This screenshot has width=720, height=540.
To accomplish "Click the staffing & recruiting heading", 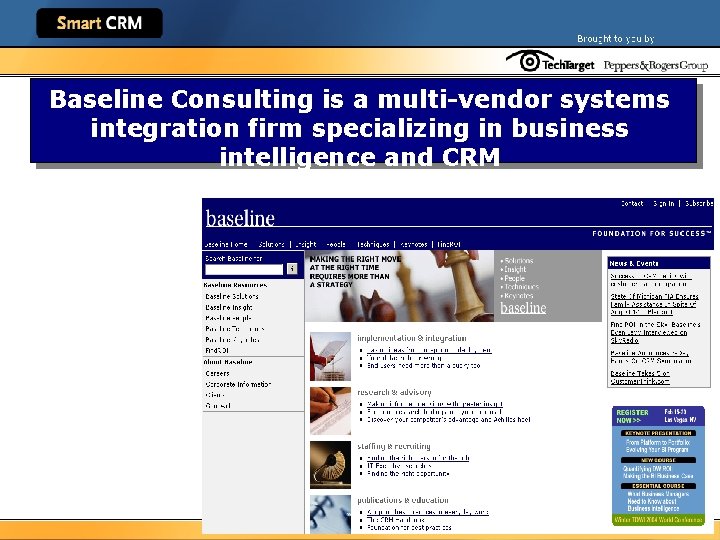I will (394, 446).
